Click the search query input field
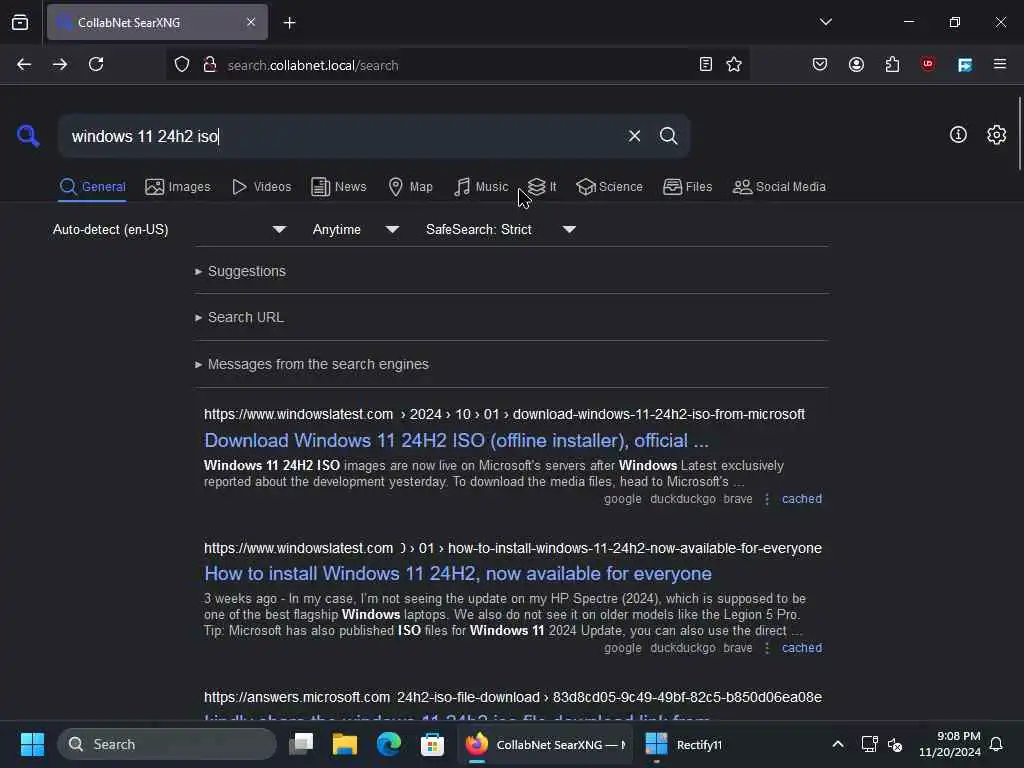1024x768 pixels. [x=343, y=136]
